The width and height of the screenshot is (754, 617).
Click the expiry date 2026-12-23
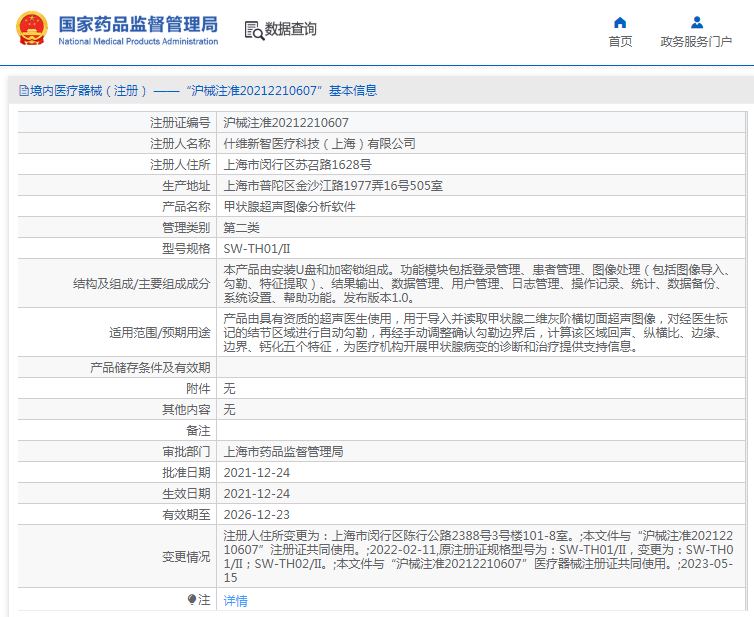point(257,514)
